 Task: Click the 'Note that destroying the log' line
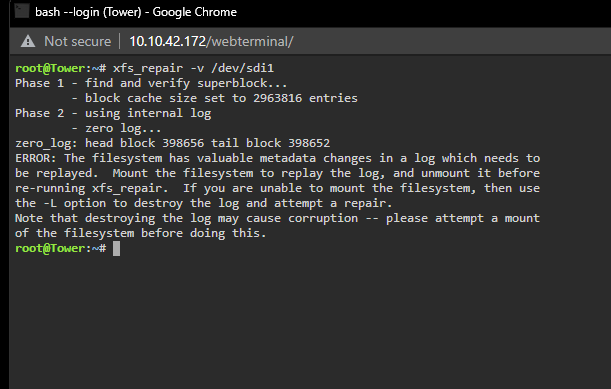pos(277,218)
